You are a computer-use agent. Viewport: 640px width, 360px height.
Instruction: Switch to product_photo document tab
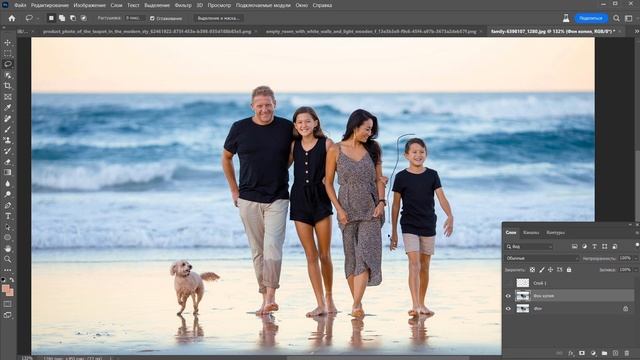pyautogui.click(x=147, y=31)
